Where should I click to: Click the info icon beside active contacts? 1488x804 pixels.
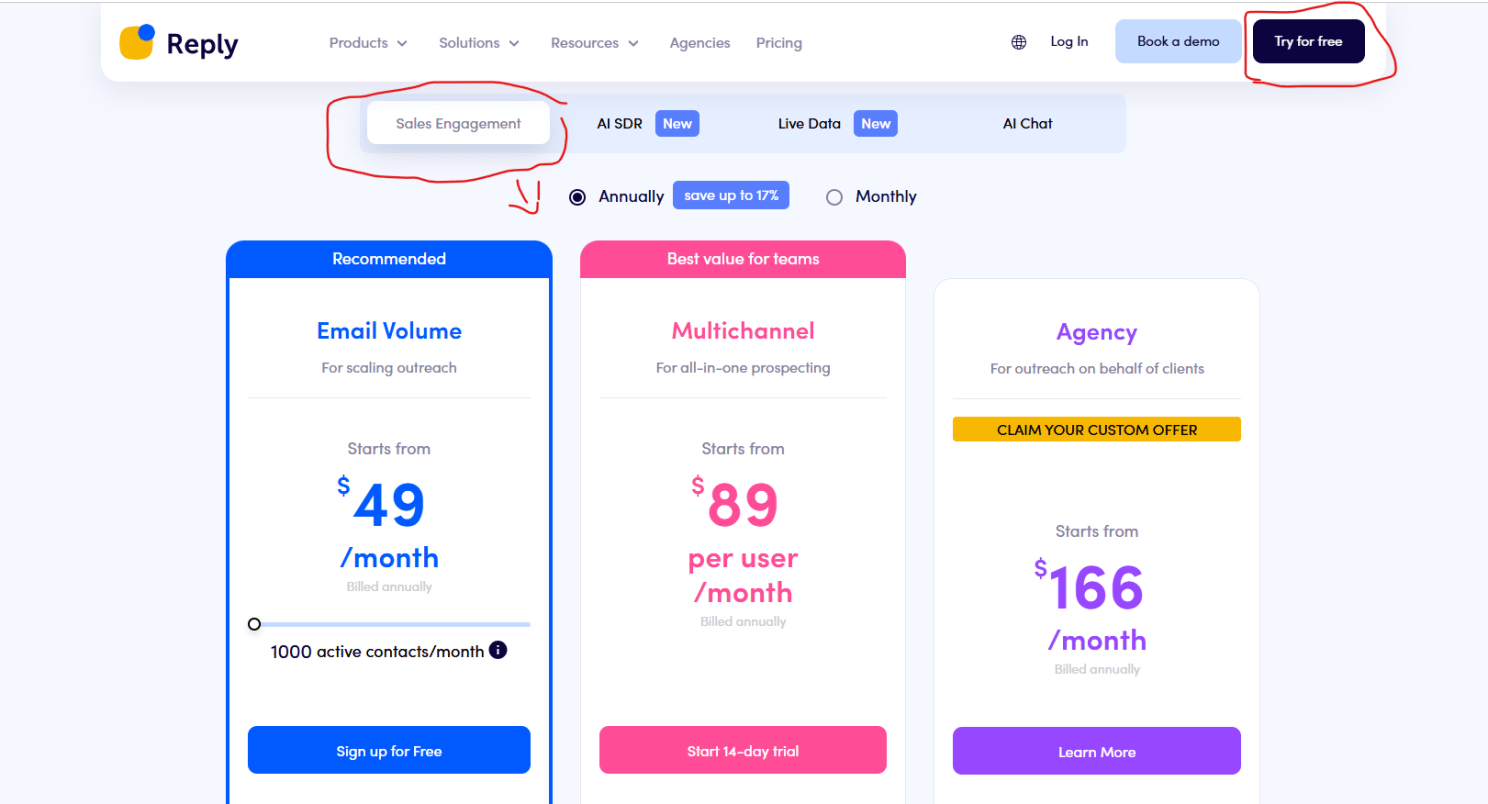498,650
